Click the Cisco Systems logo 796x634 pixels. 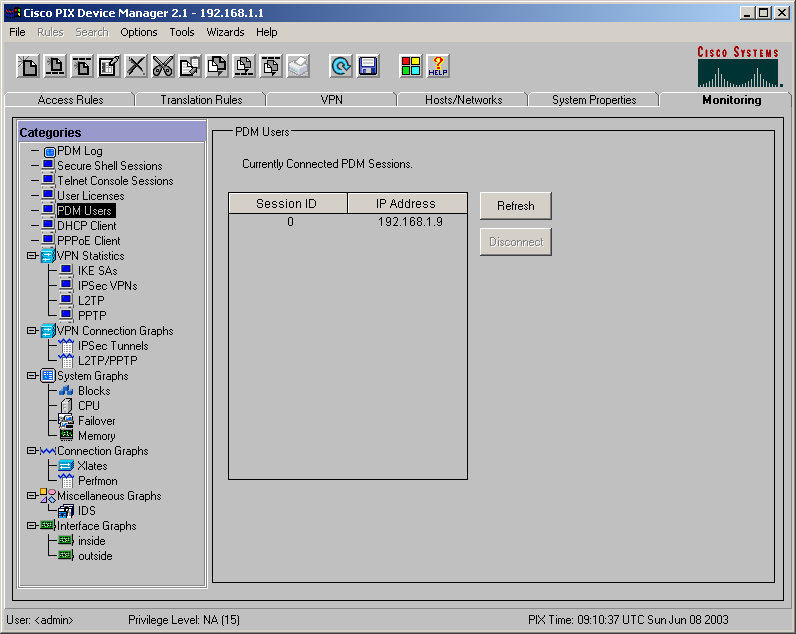740,66
